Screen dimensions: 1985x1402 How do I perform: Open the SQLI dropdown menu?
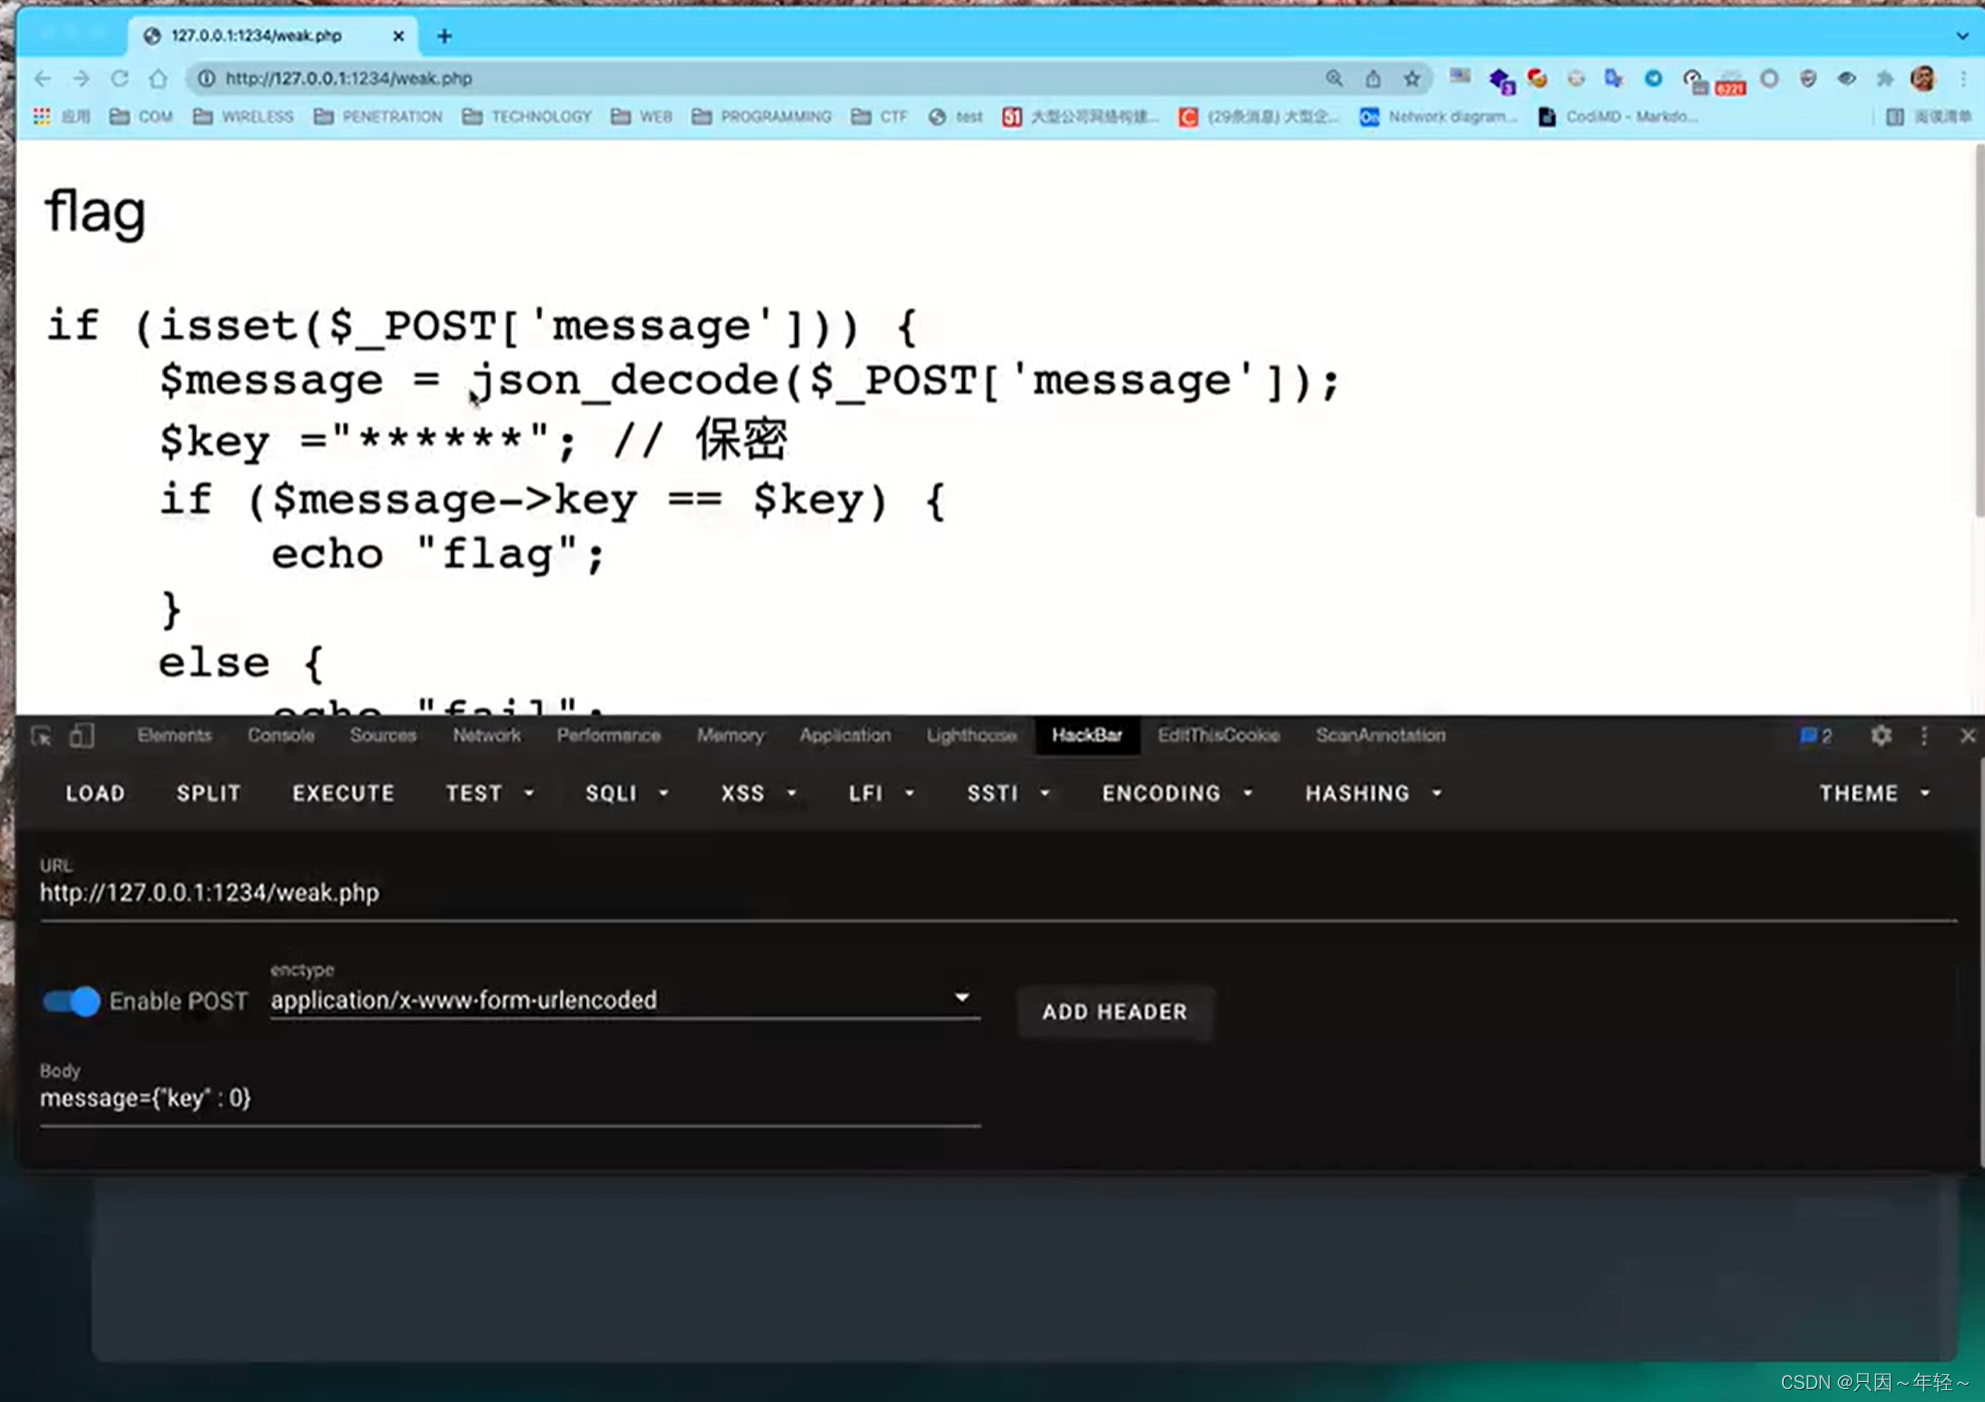tap(626, 793)
